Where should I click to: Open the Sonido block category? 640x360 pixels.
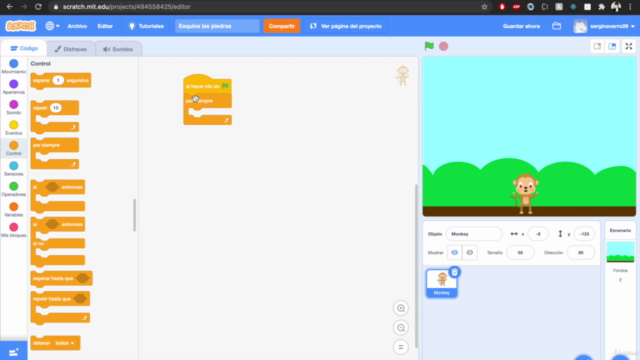click(x=13, y=107)
